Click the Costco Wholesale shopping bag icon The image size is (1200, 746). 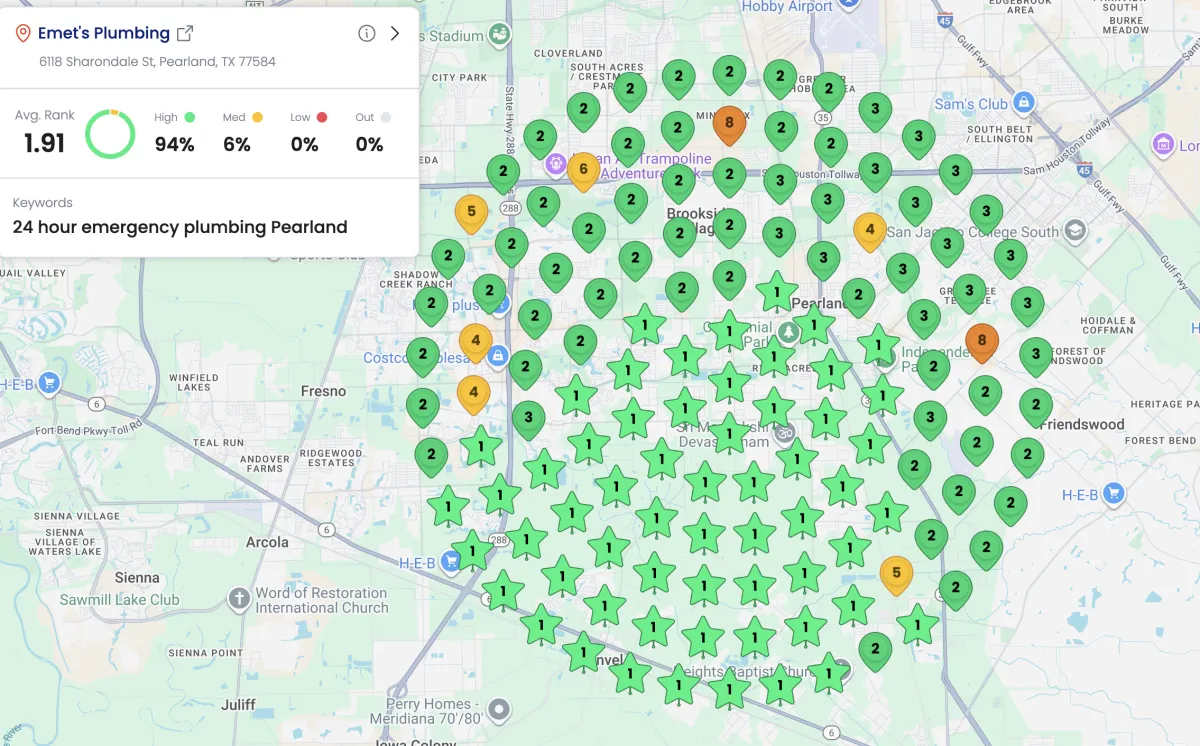tap(497, 357)
